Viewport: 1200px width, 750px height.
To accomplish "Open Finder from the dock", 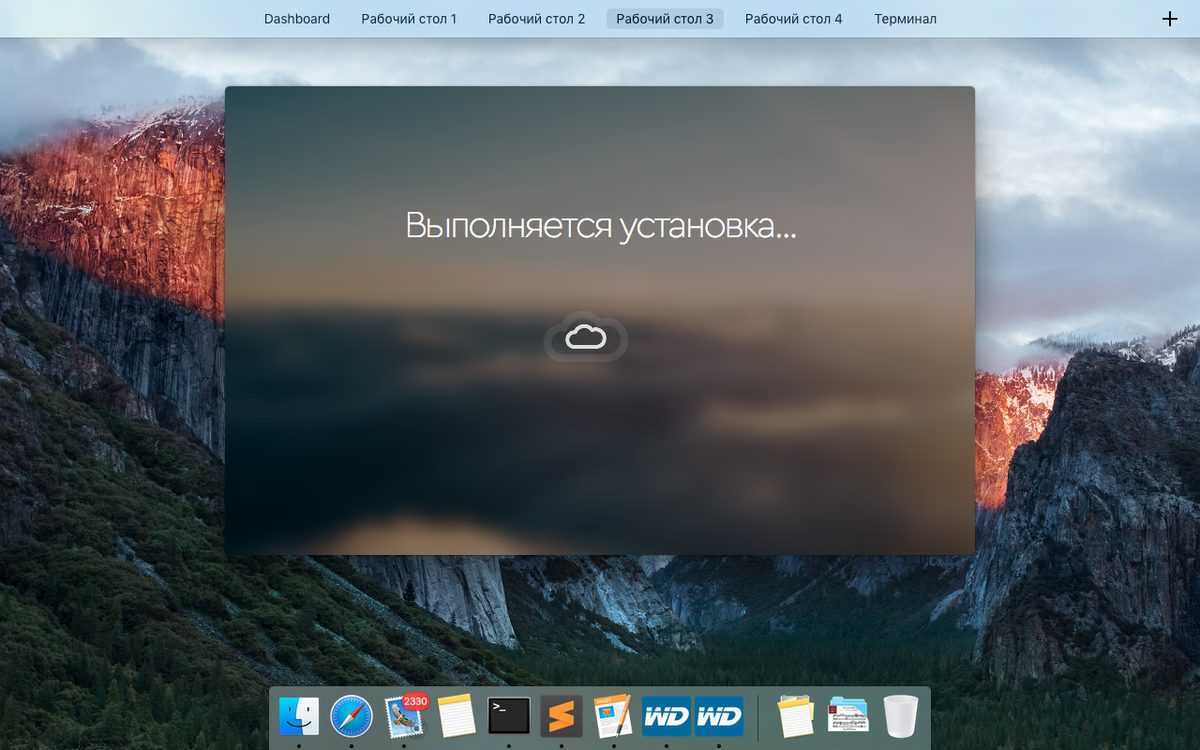I will click(x=299, y=716).
